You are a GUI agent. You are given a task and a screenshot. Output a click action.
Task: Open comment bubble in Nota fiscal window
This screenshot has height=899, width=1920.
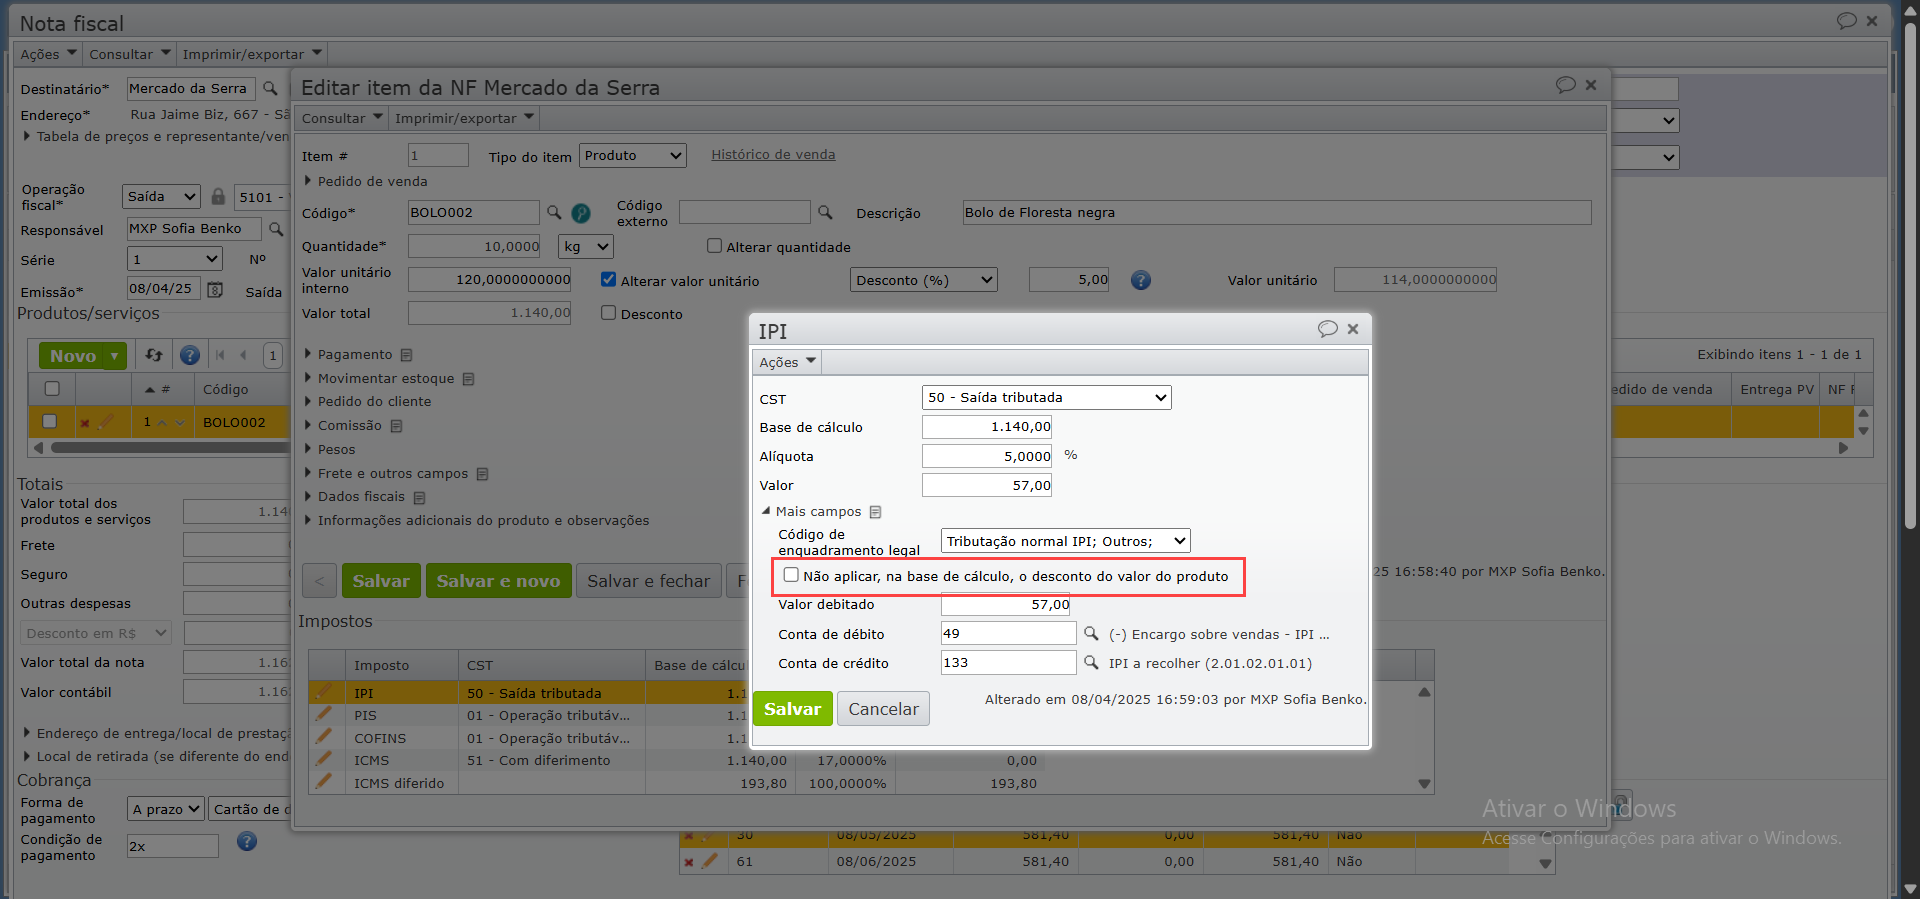point(1847,21)
